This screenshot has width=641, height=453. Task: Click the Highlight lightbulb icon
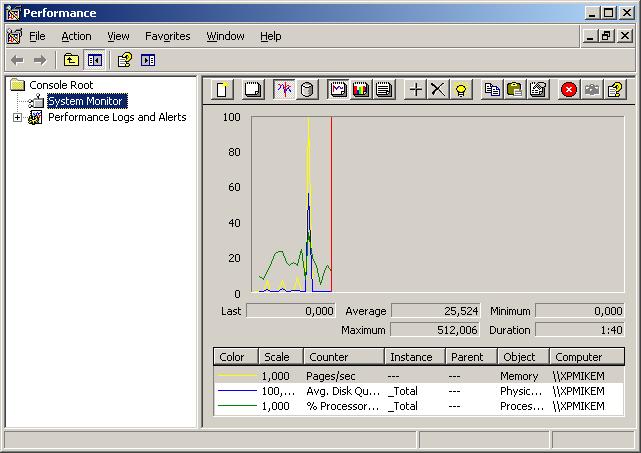(x=460, y=90)
